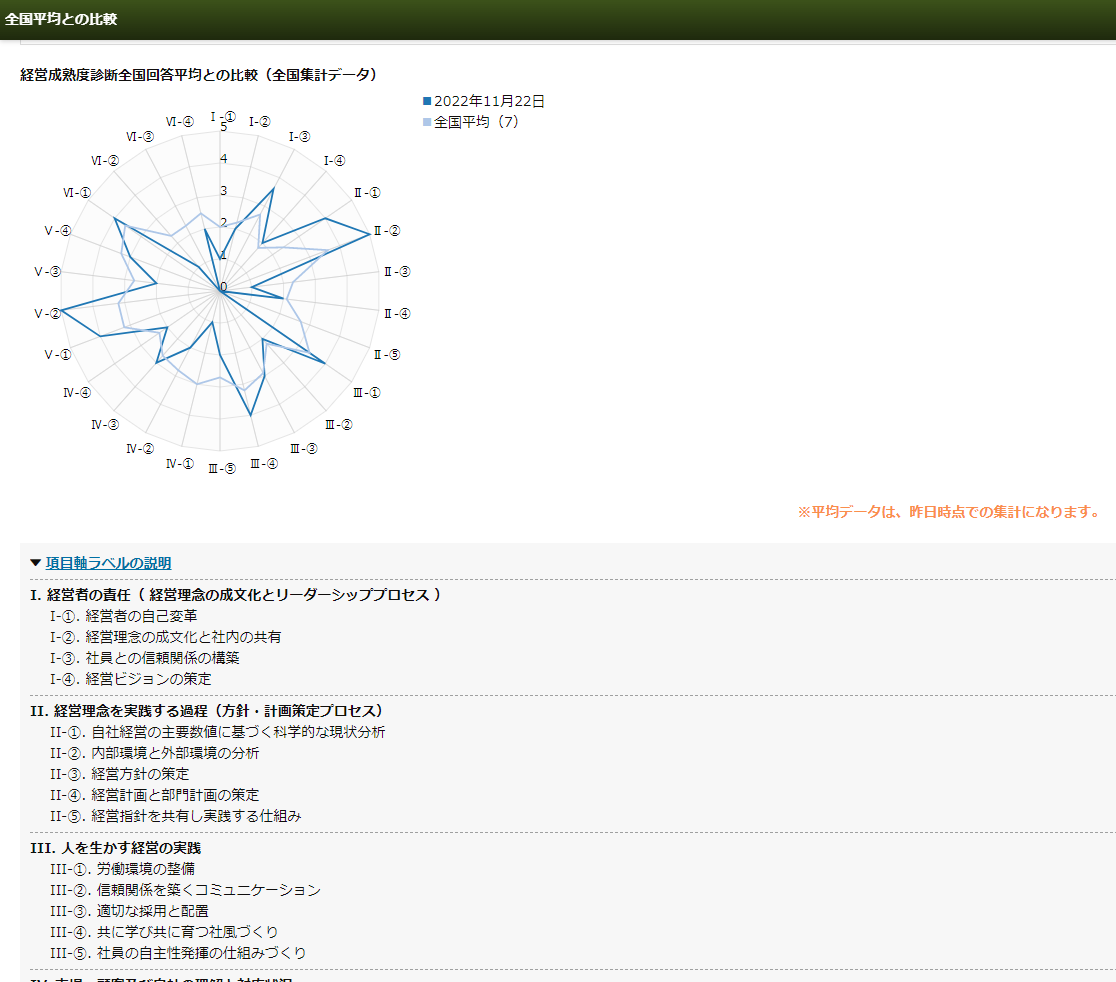Click section heading I. 経営者の責任
The image size is (1116, 982).
(236, 595)
